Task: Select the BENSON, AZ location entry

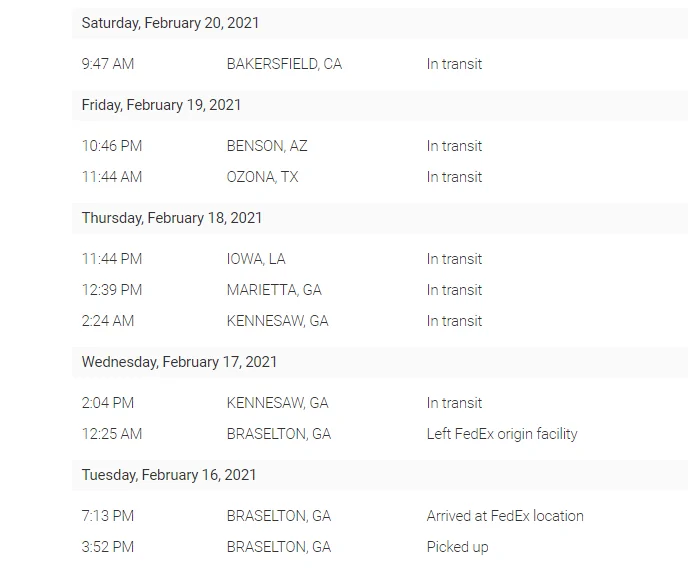Action: (x=267, y=146)
